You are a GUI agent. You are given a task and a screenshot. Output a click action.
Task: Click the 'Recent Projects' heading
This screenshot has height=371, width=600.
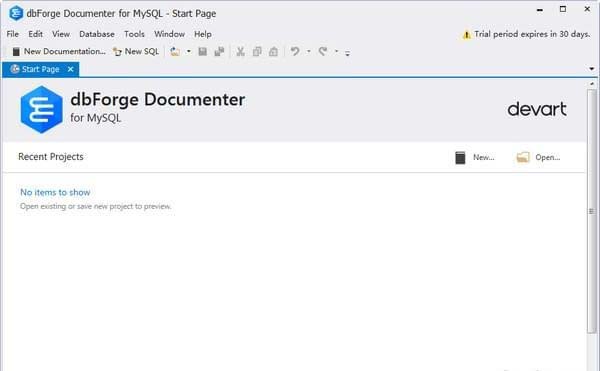[51, 157]
